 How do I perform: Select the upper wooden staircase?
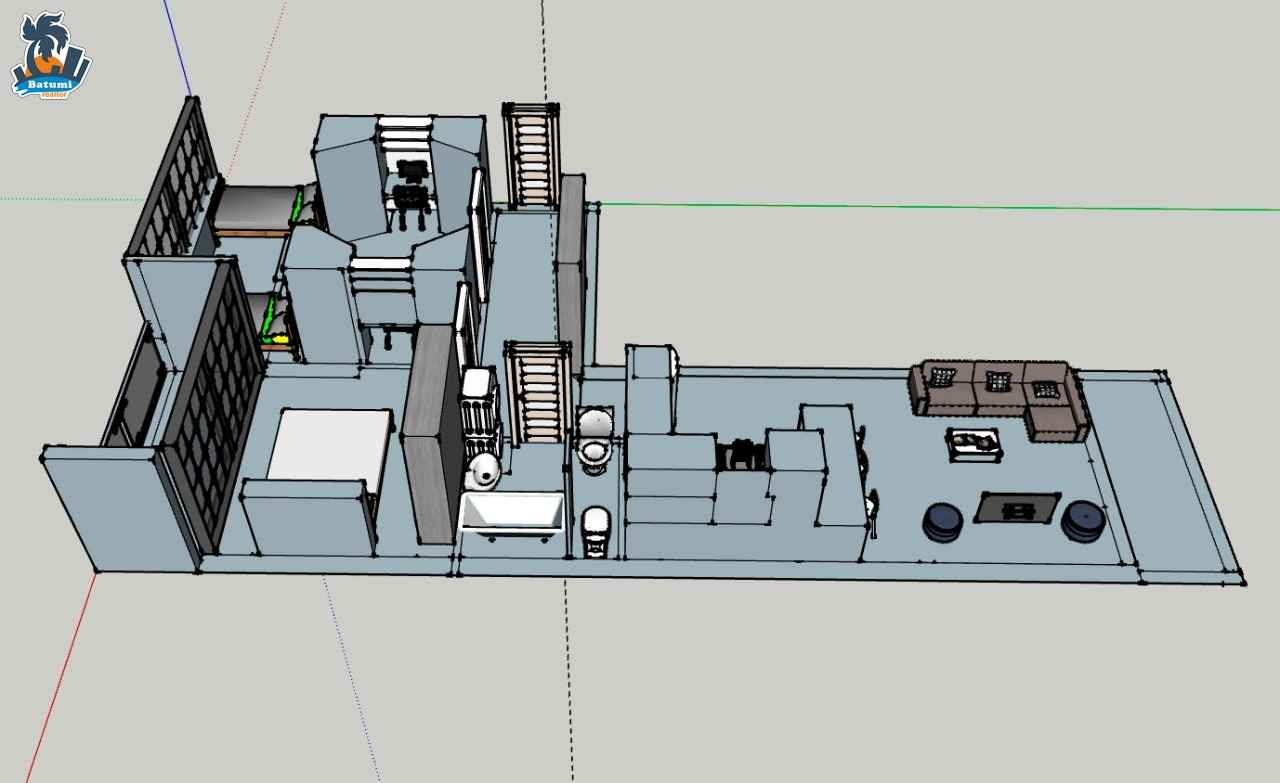(x=530, y=155)
